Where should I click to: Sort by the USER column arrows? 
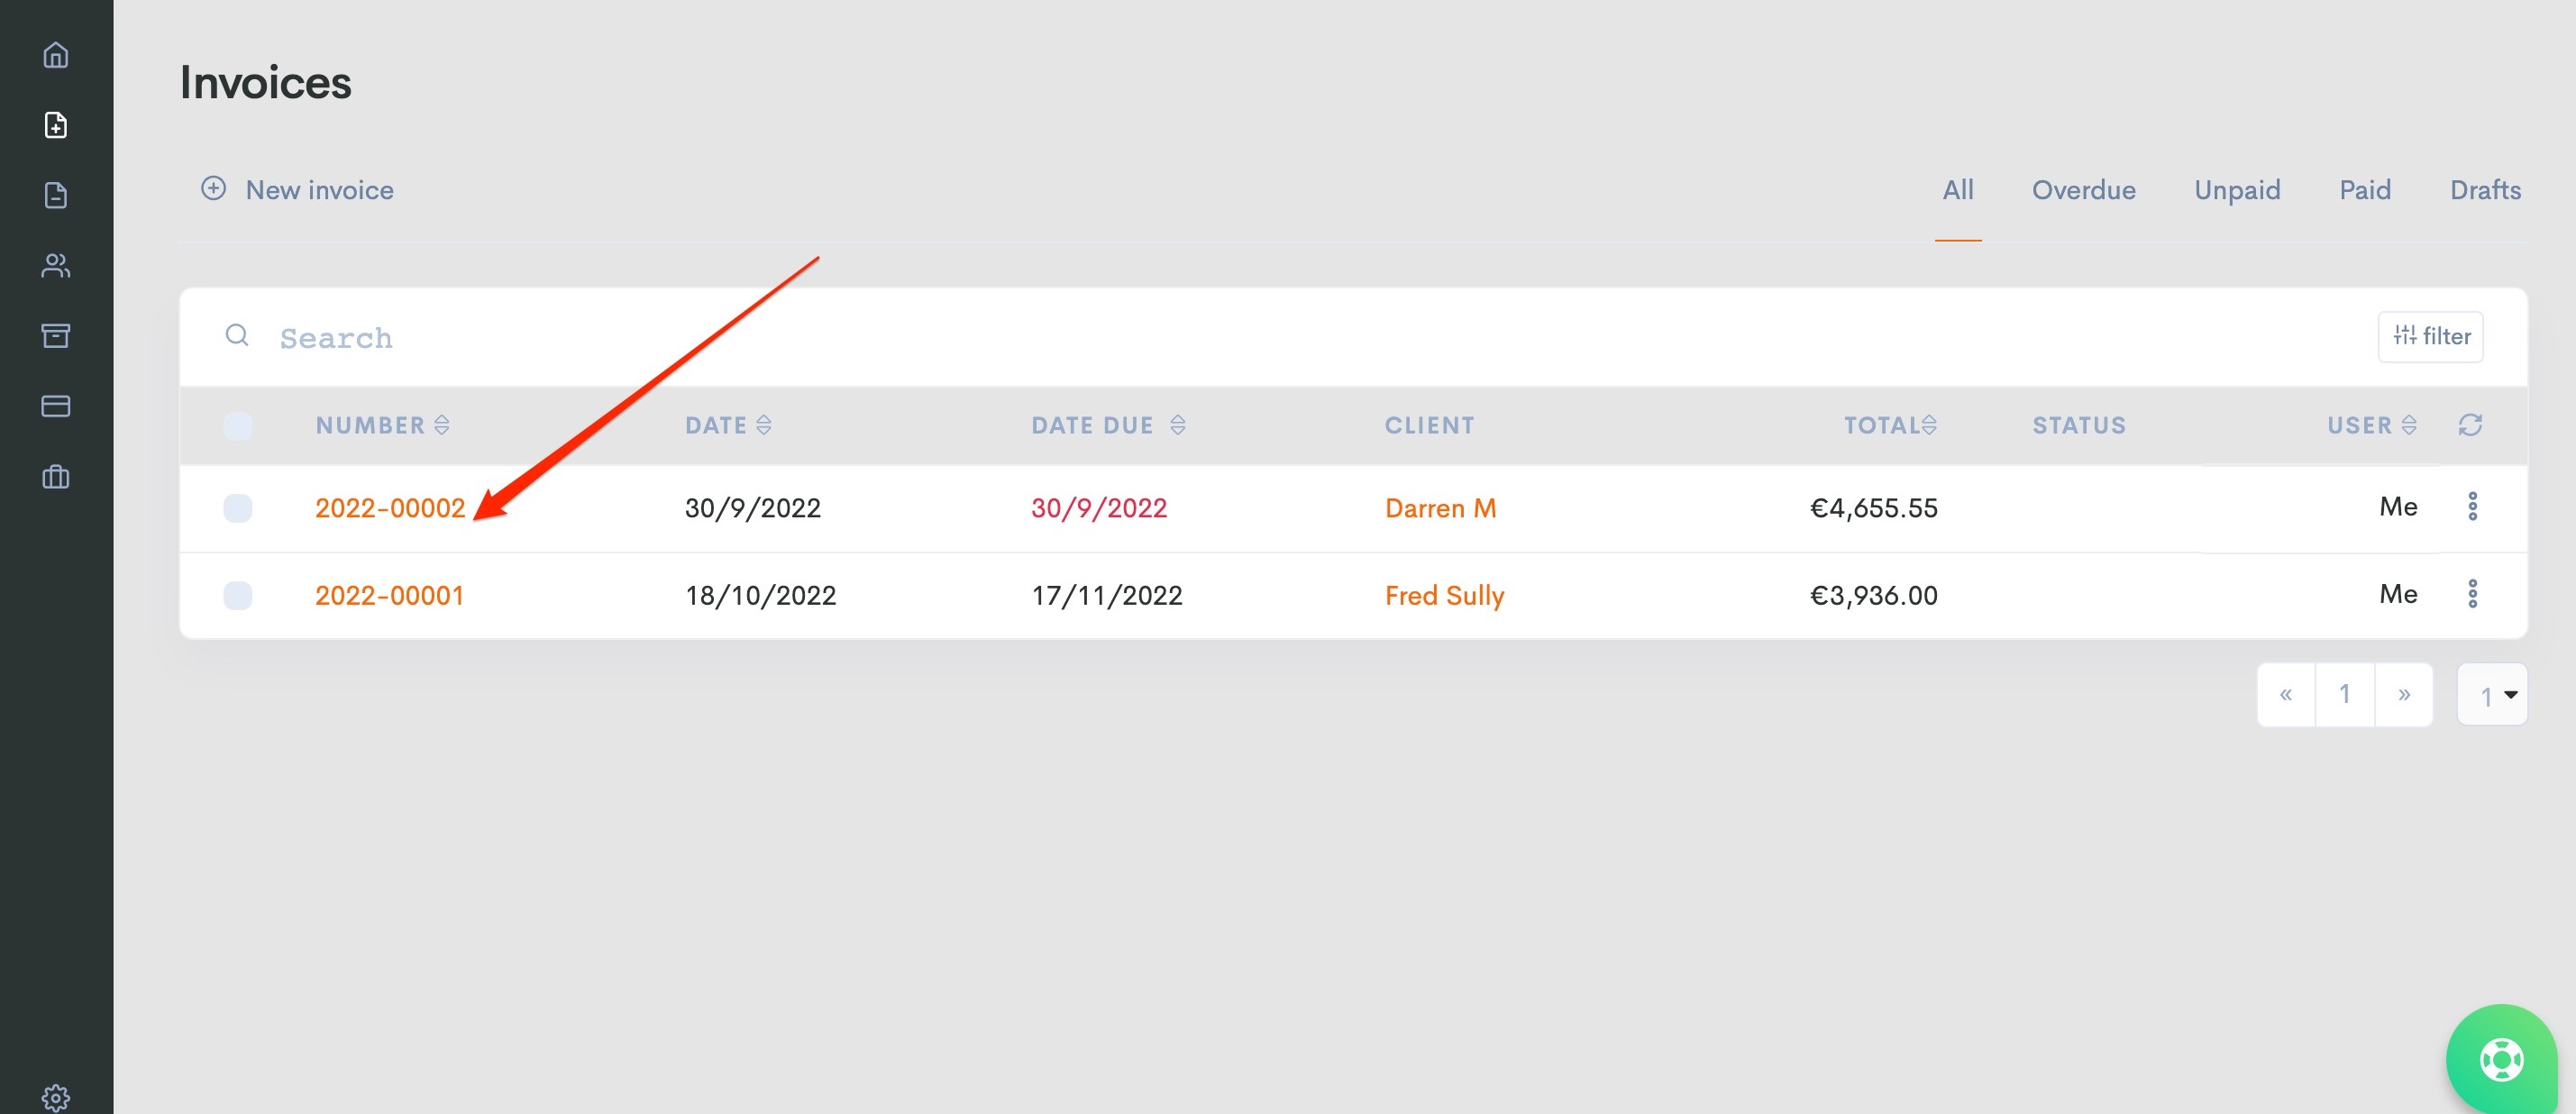tap(2409, 425)
